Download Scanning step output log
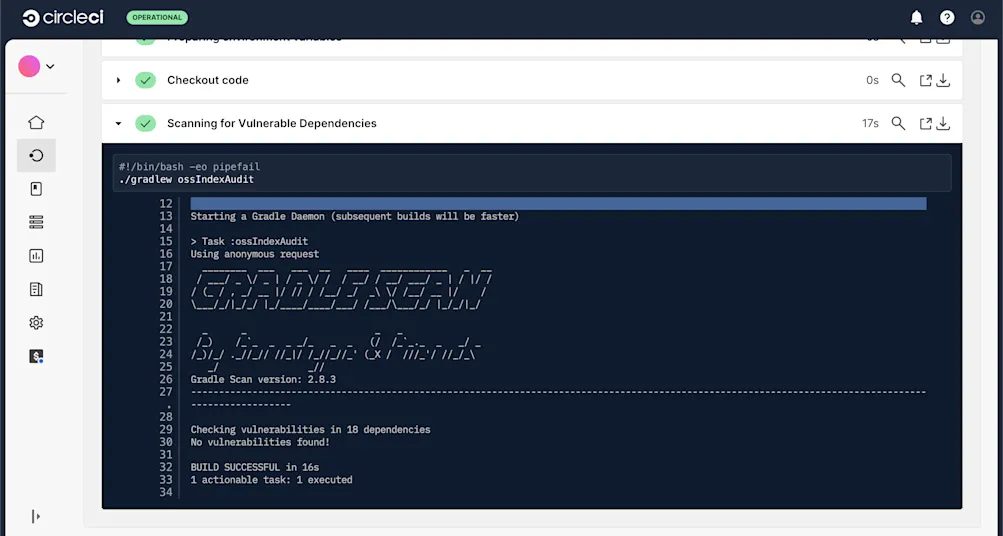Screen dimensions: 1003x536 (944, 124)
